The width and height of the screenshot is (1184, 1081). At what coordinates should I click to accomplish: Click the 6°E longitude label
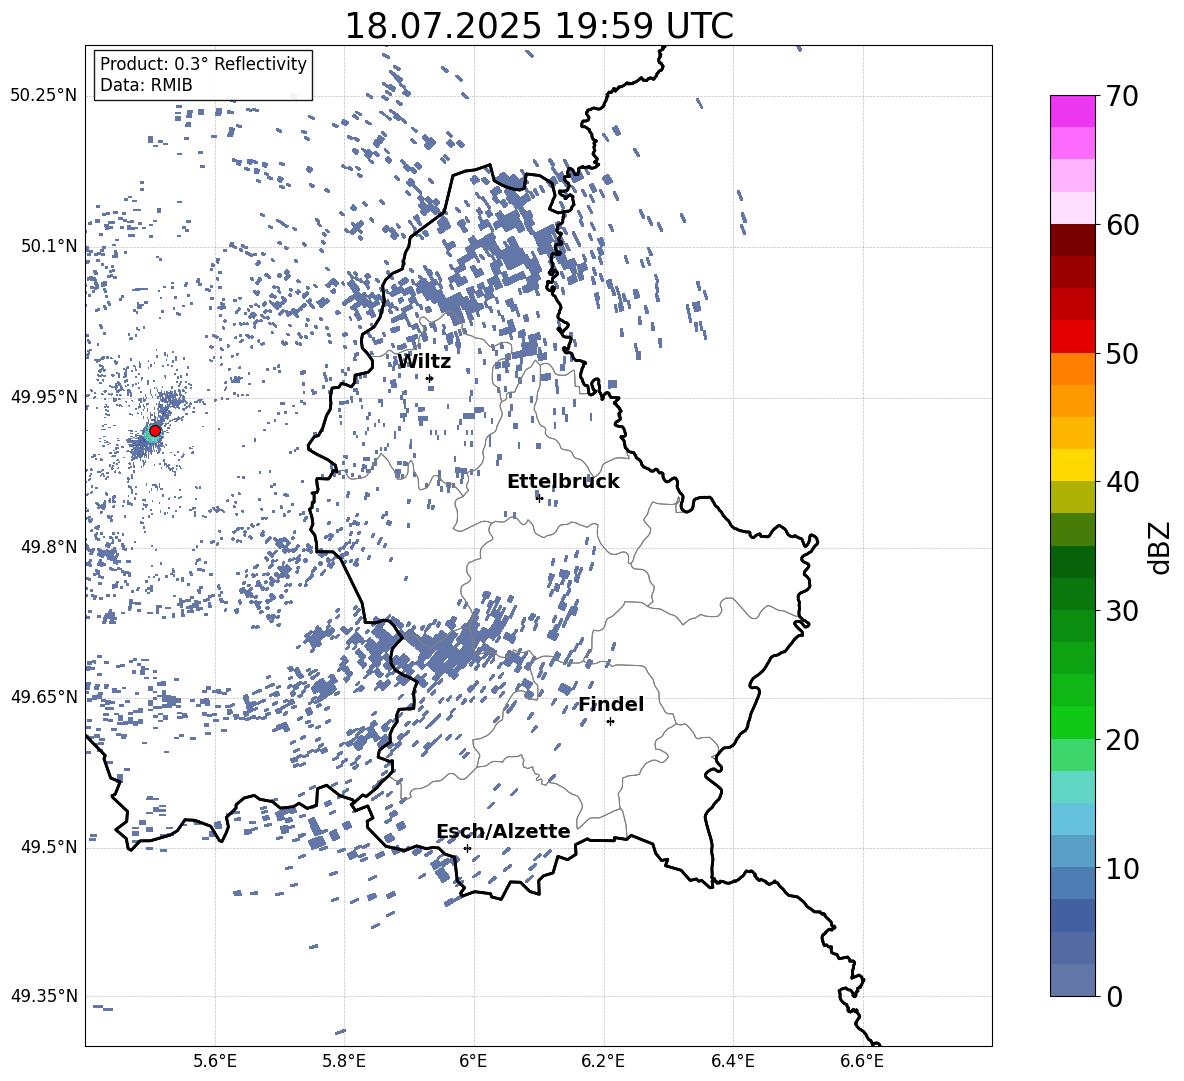tap(473, 1061)
